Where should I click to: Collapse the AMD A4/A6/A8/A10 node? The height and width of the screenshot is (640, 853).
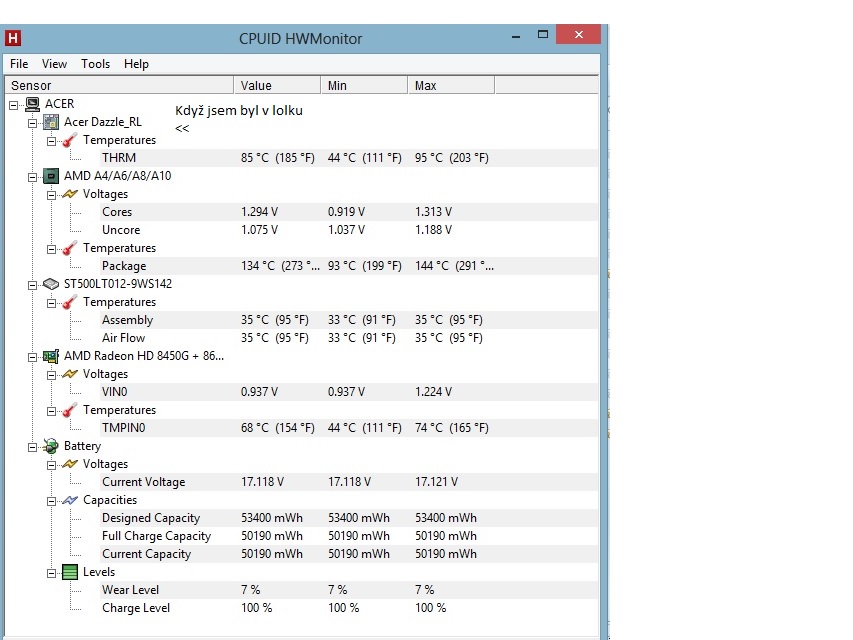point(33,177)
